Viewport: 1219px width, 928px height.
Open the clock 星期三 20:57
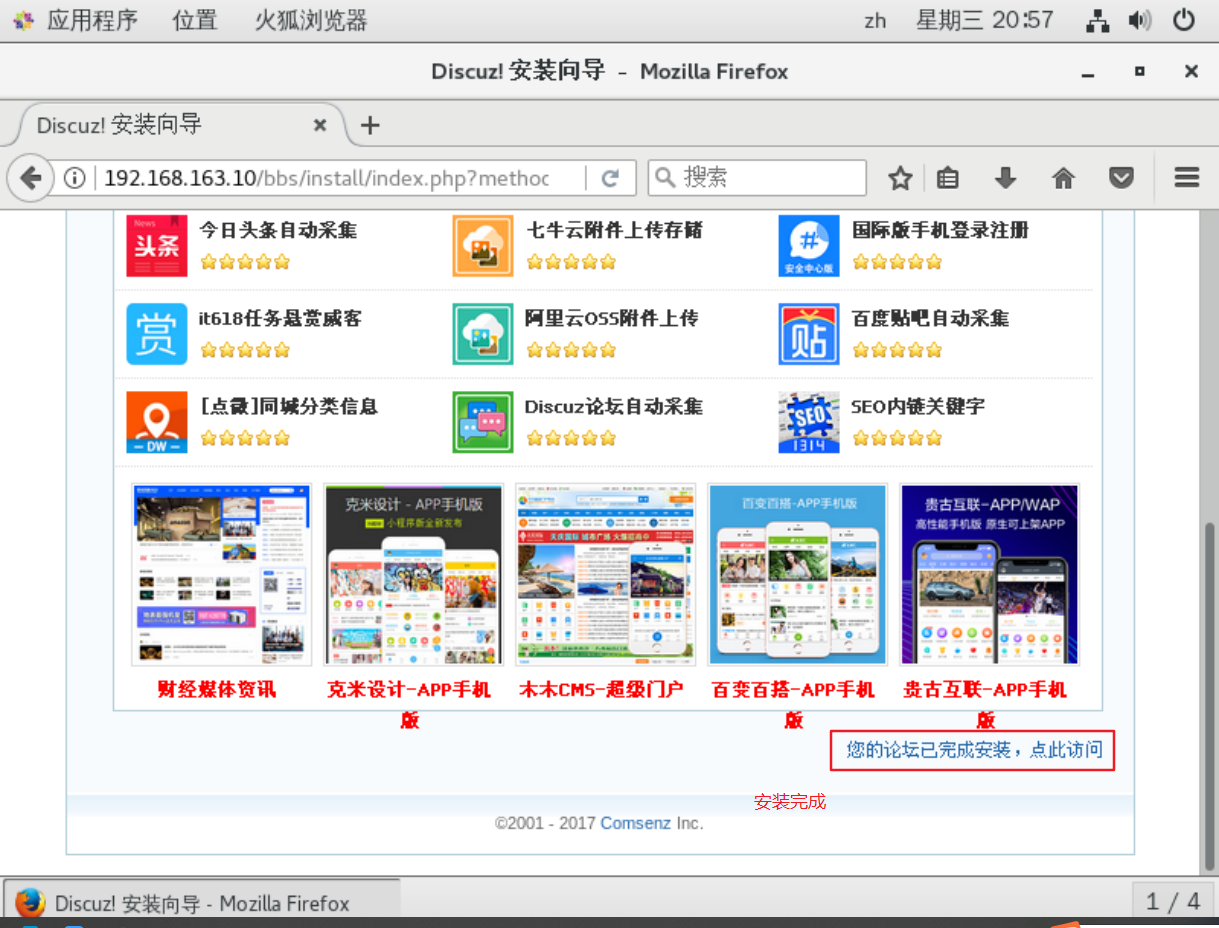[x=985, y=20]
